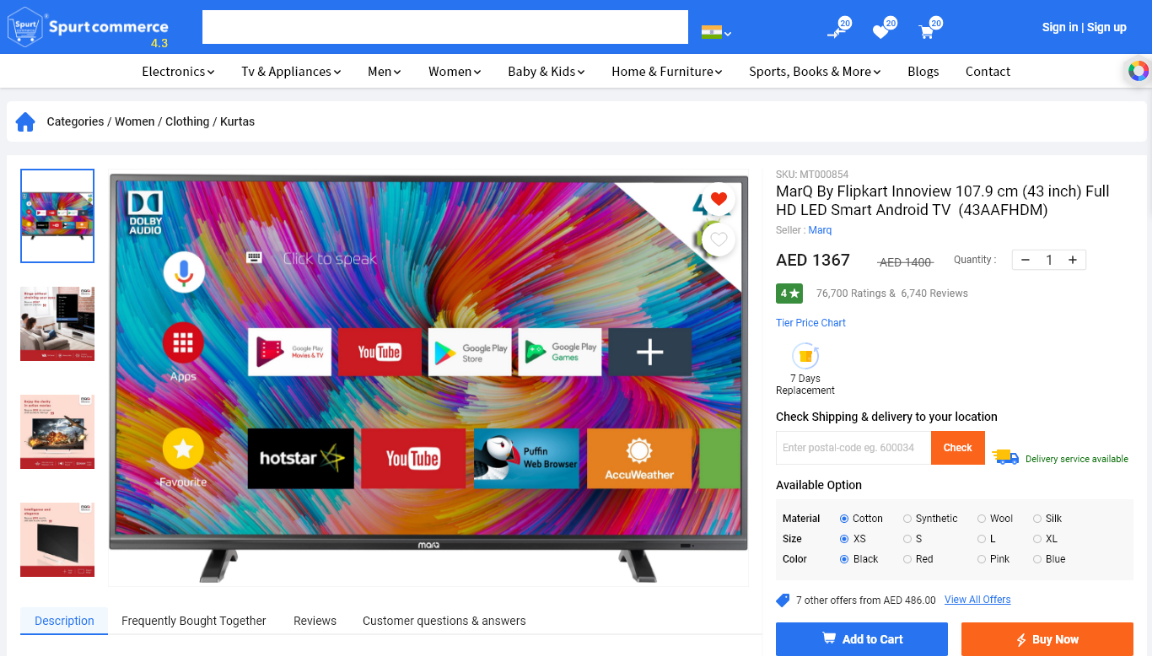Select Black color option
This screenshot has width=1152, height=656.
click(844, 560)
